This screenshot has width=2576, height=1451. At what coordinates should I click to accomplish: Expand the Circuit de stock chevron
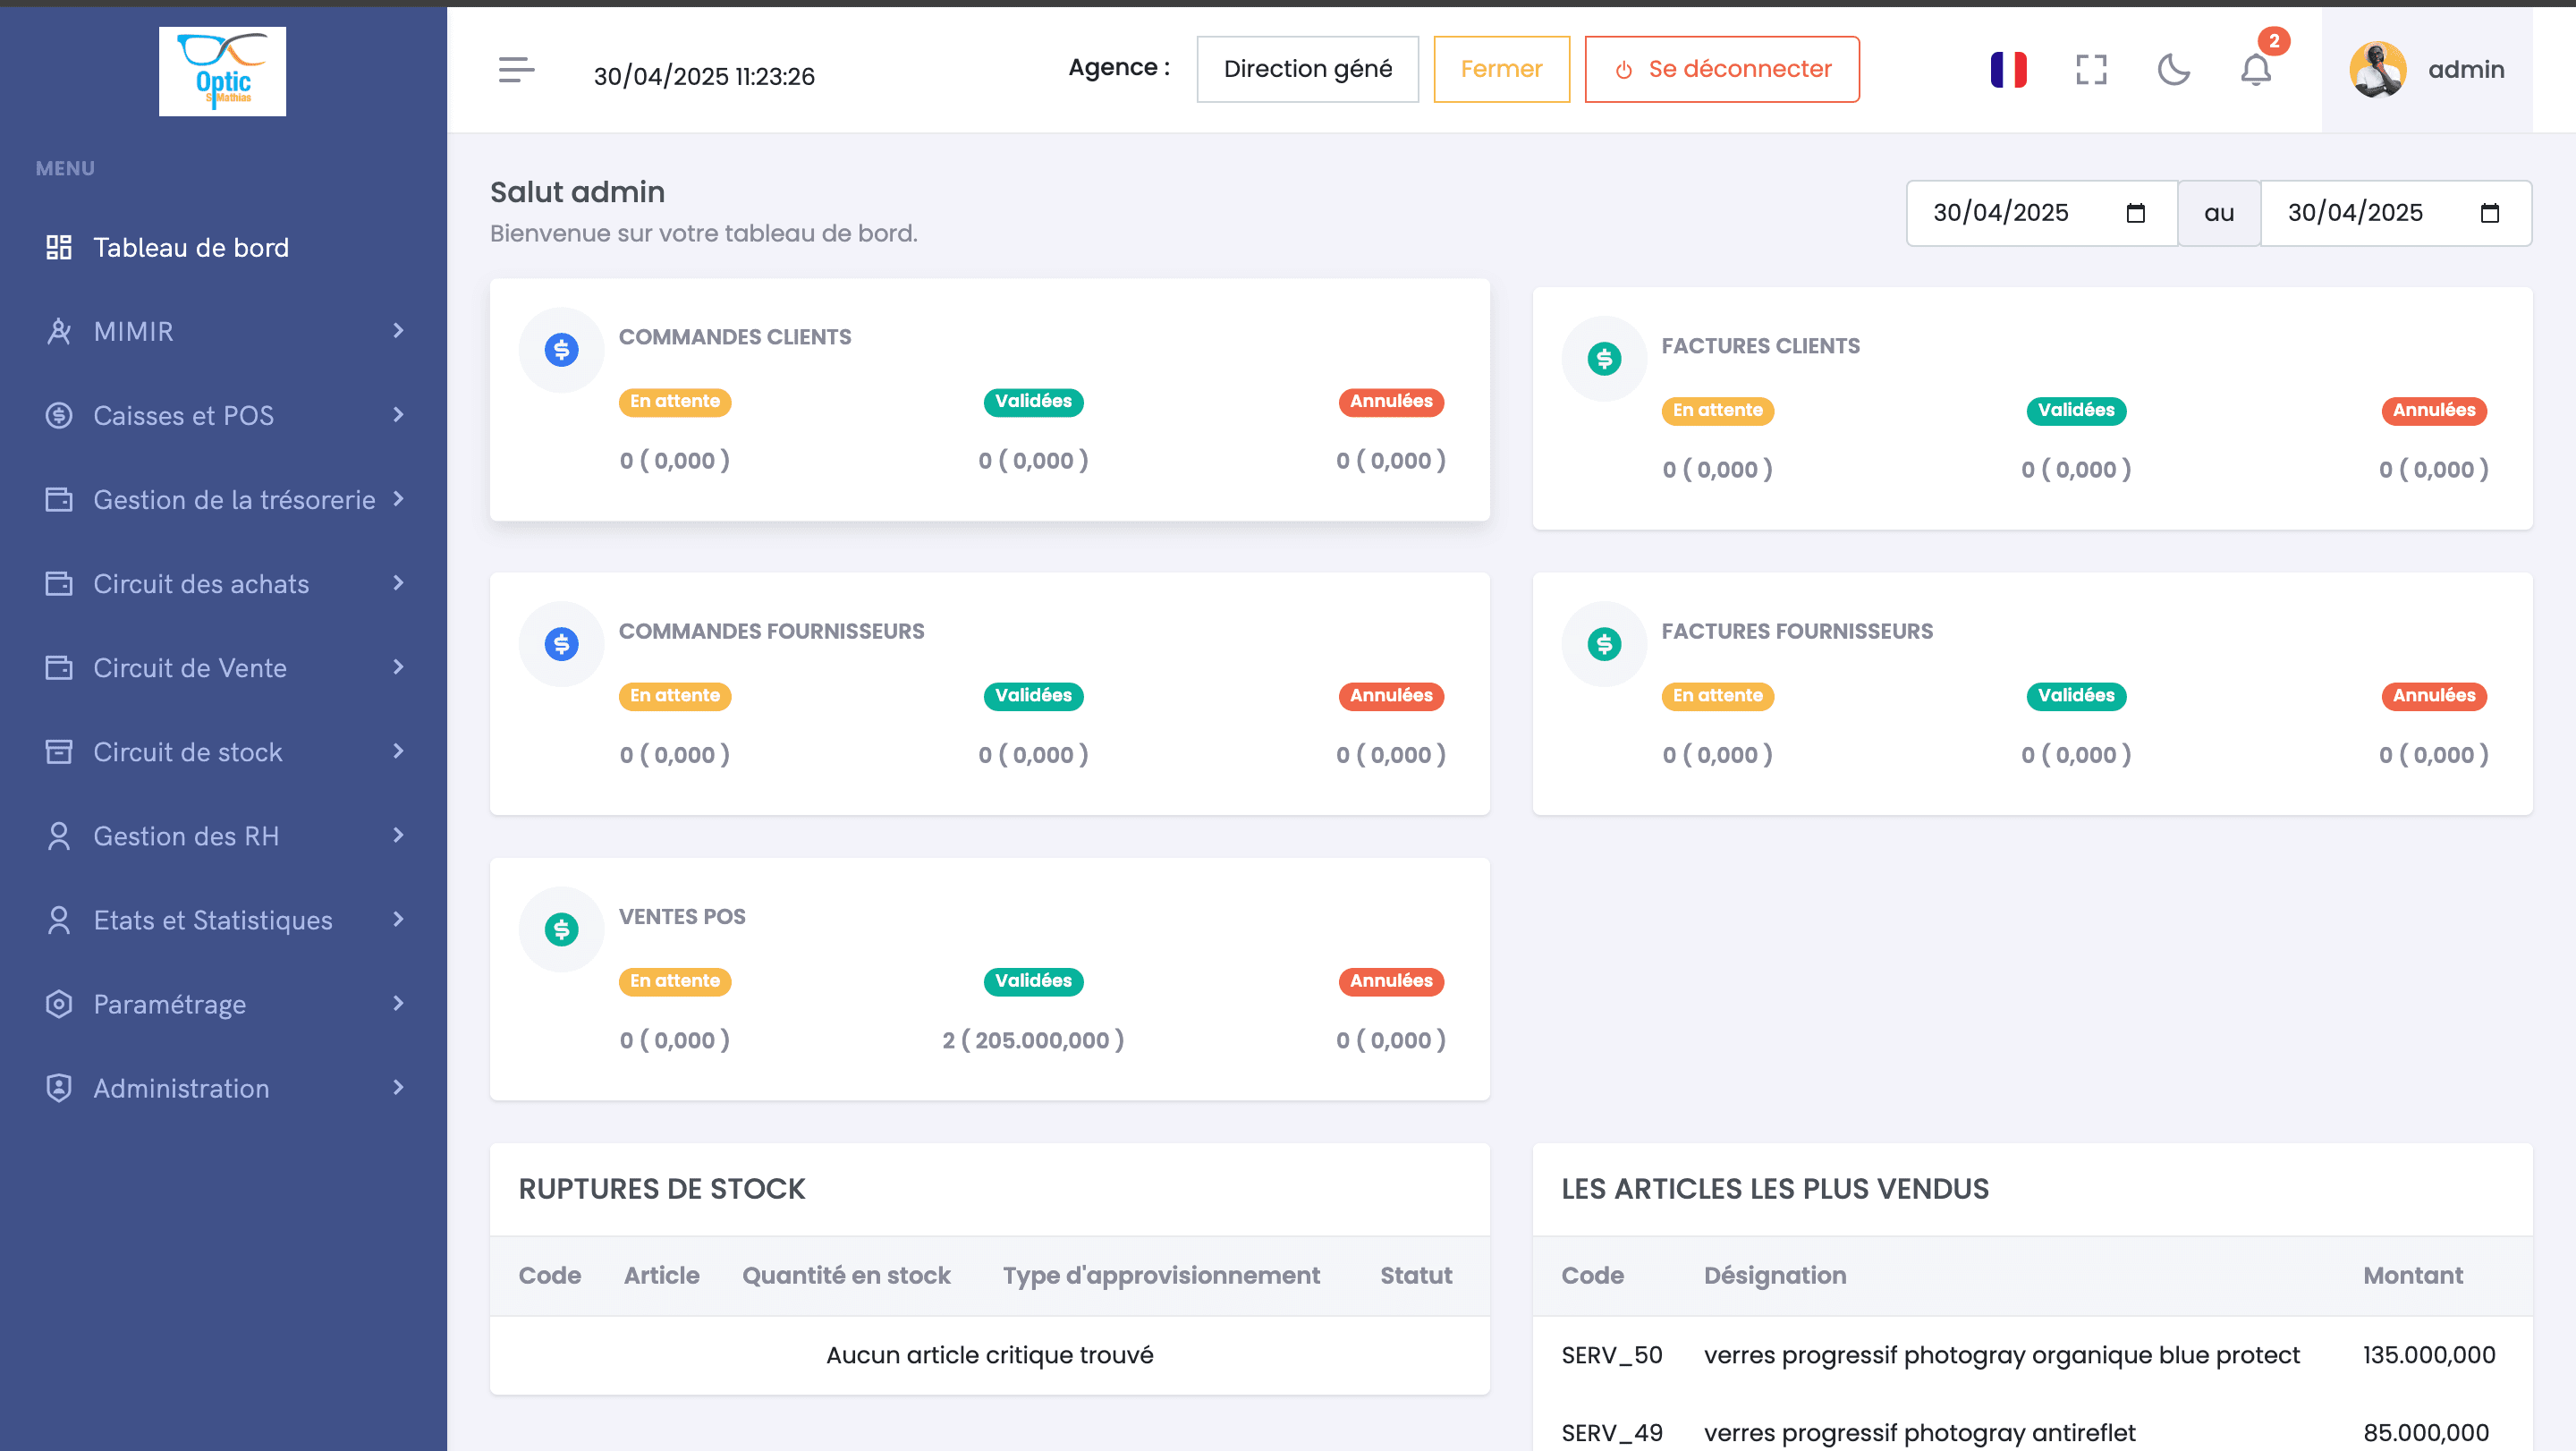(x=399, y=750)
